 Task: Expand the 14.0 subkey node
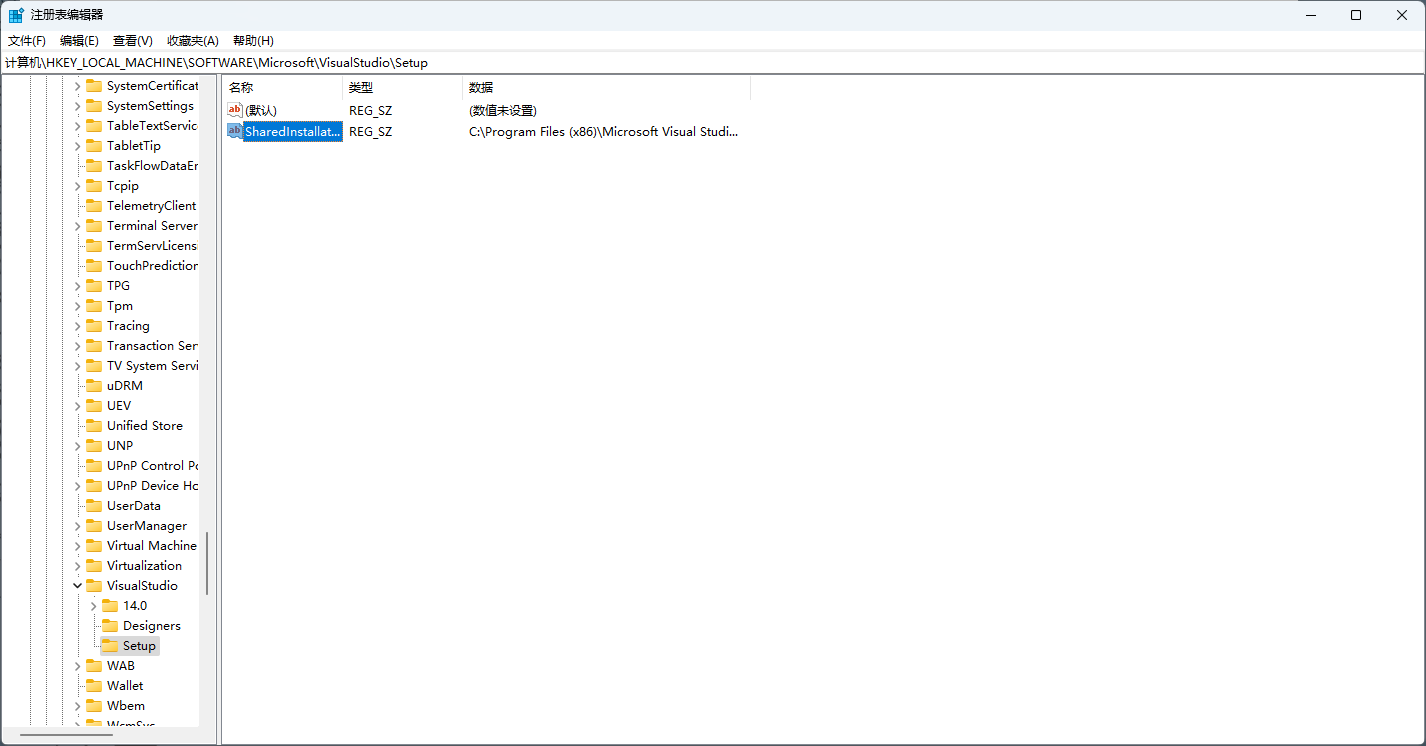[x=93, y=606]
